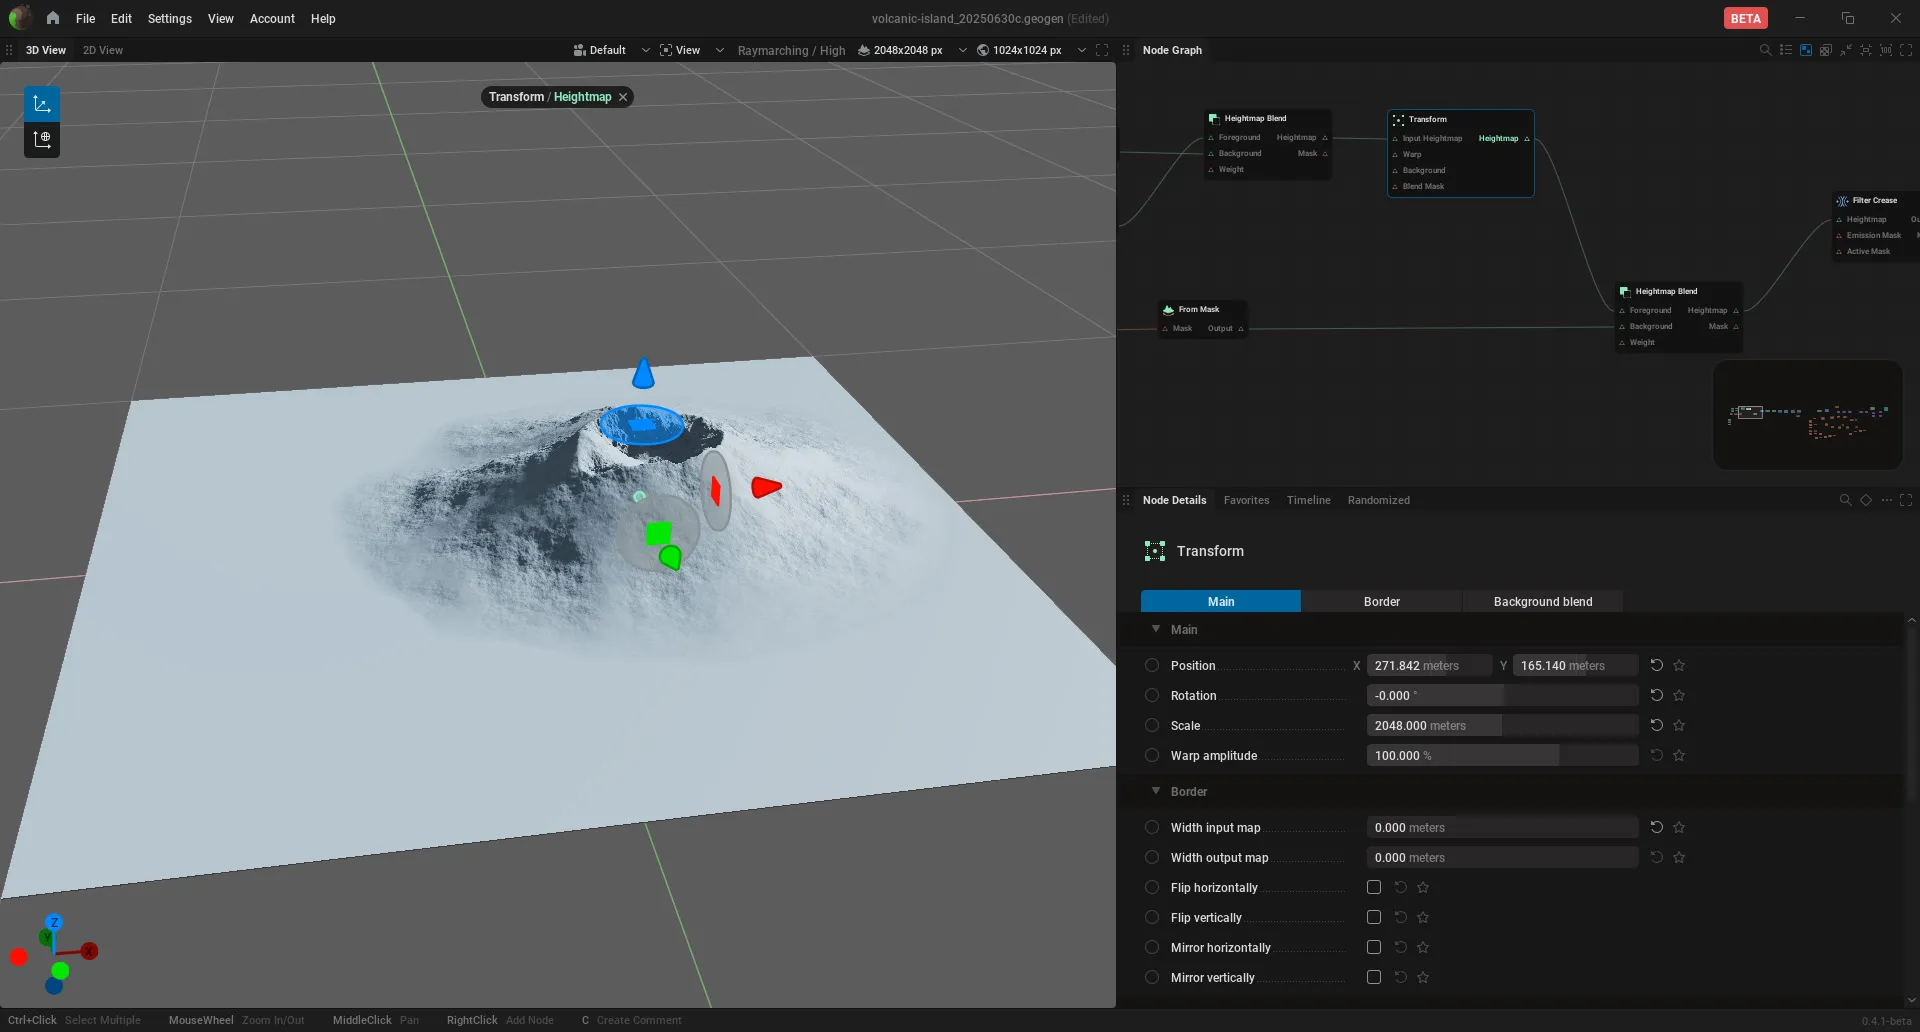The image size is (1920, 1032).
Task: Open the Default layout dropdown
Action: (x=611, y=50)
